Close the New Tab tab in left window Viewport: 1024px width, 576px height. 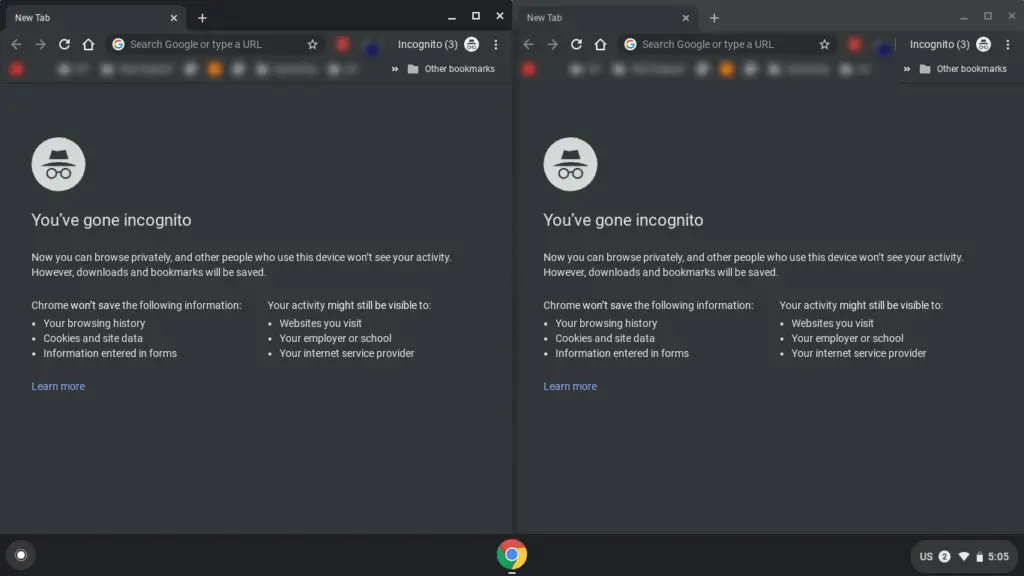(x=174, y=18)
